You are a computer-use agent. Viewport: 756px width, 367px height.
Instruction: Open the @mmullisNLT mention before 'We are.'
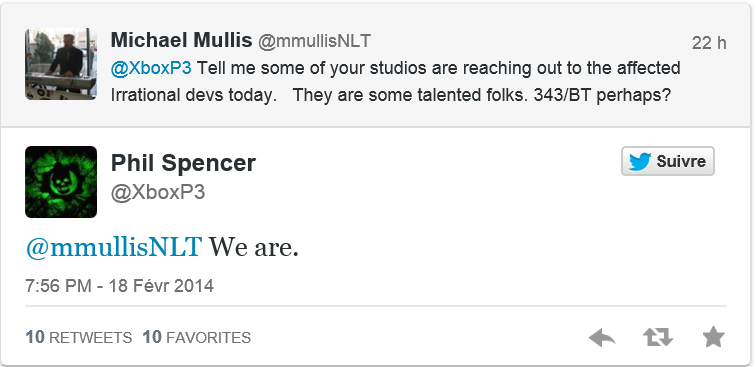coord(113,246)
